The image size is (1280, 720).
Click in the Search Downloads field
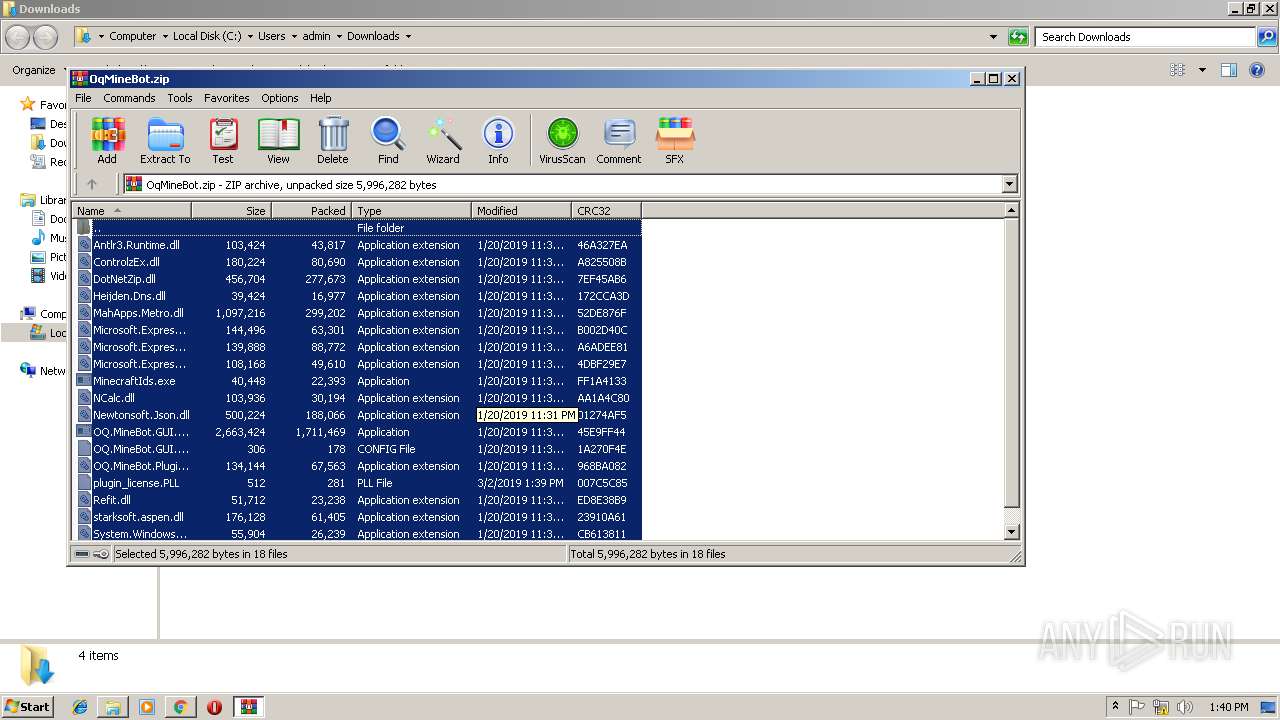coord(1146,37)
